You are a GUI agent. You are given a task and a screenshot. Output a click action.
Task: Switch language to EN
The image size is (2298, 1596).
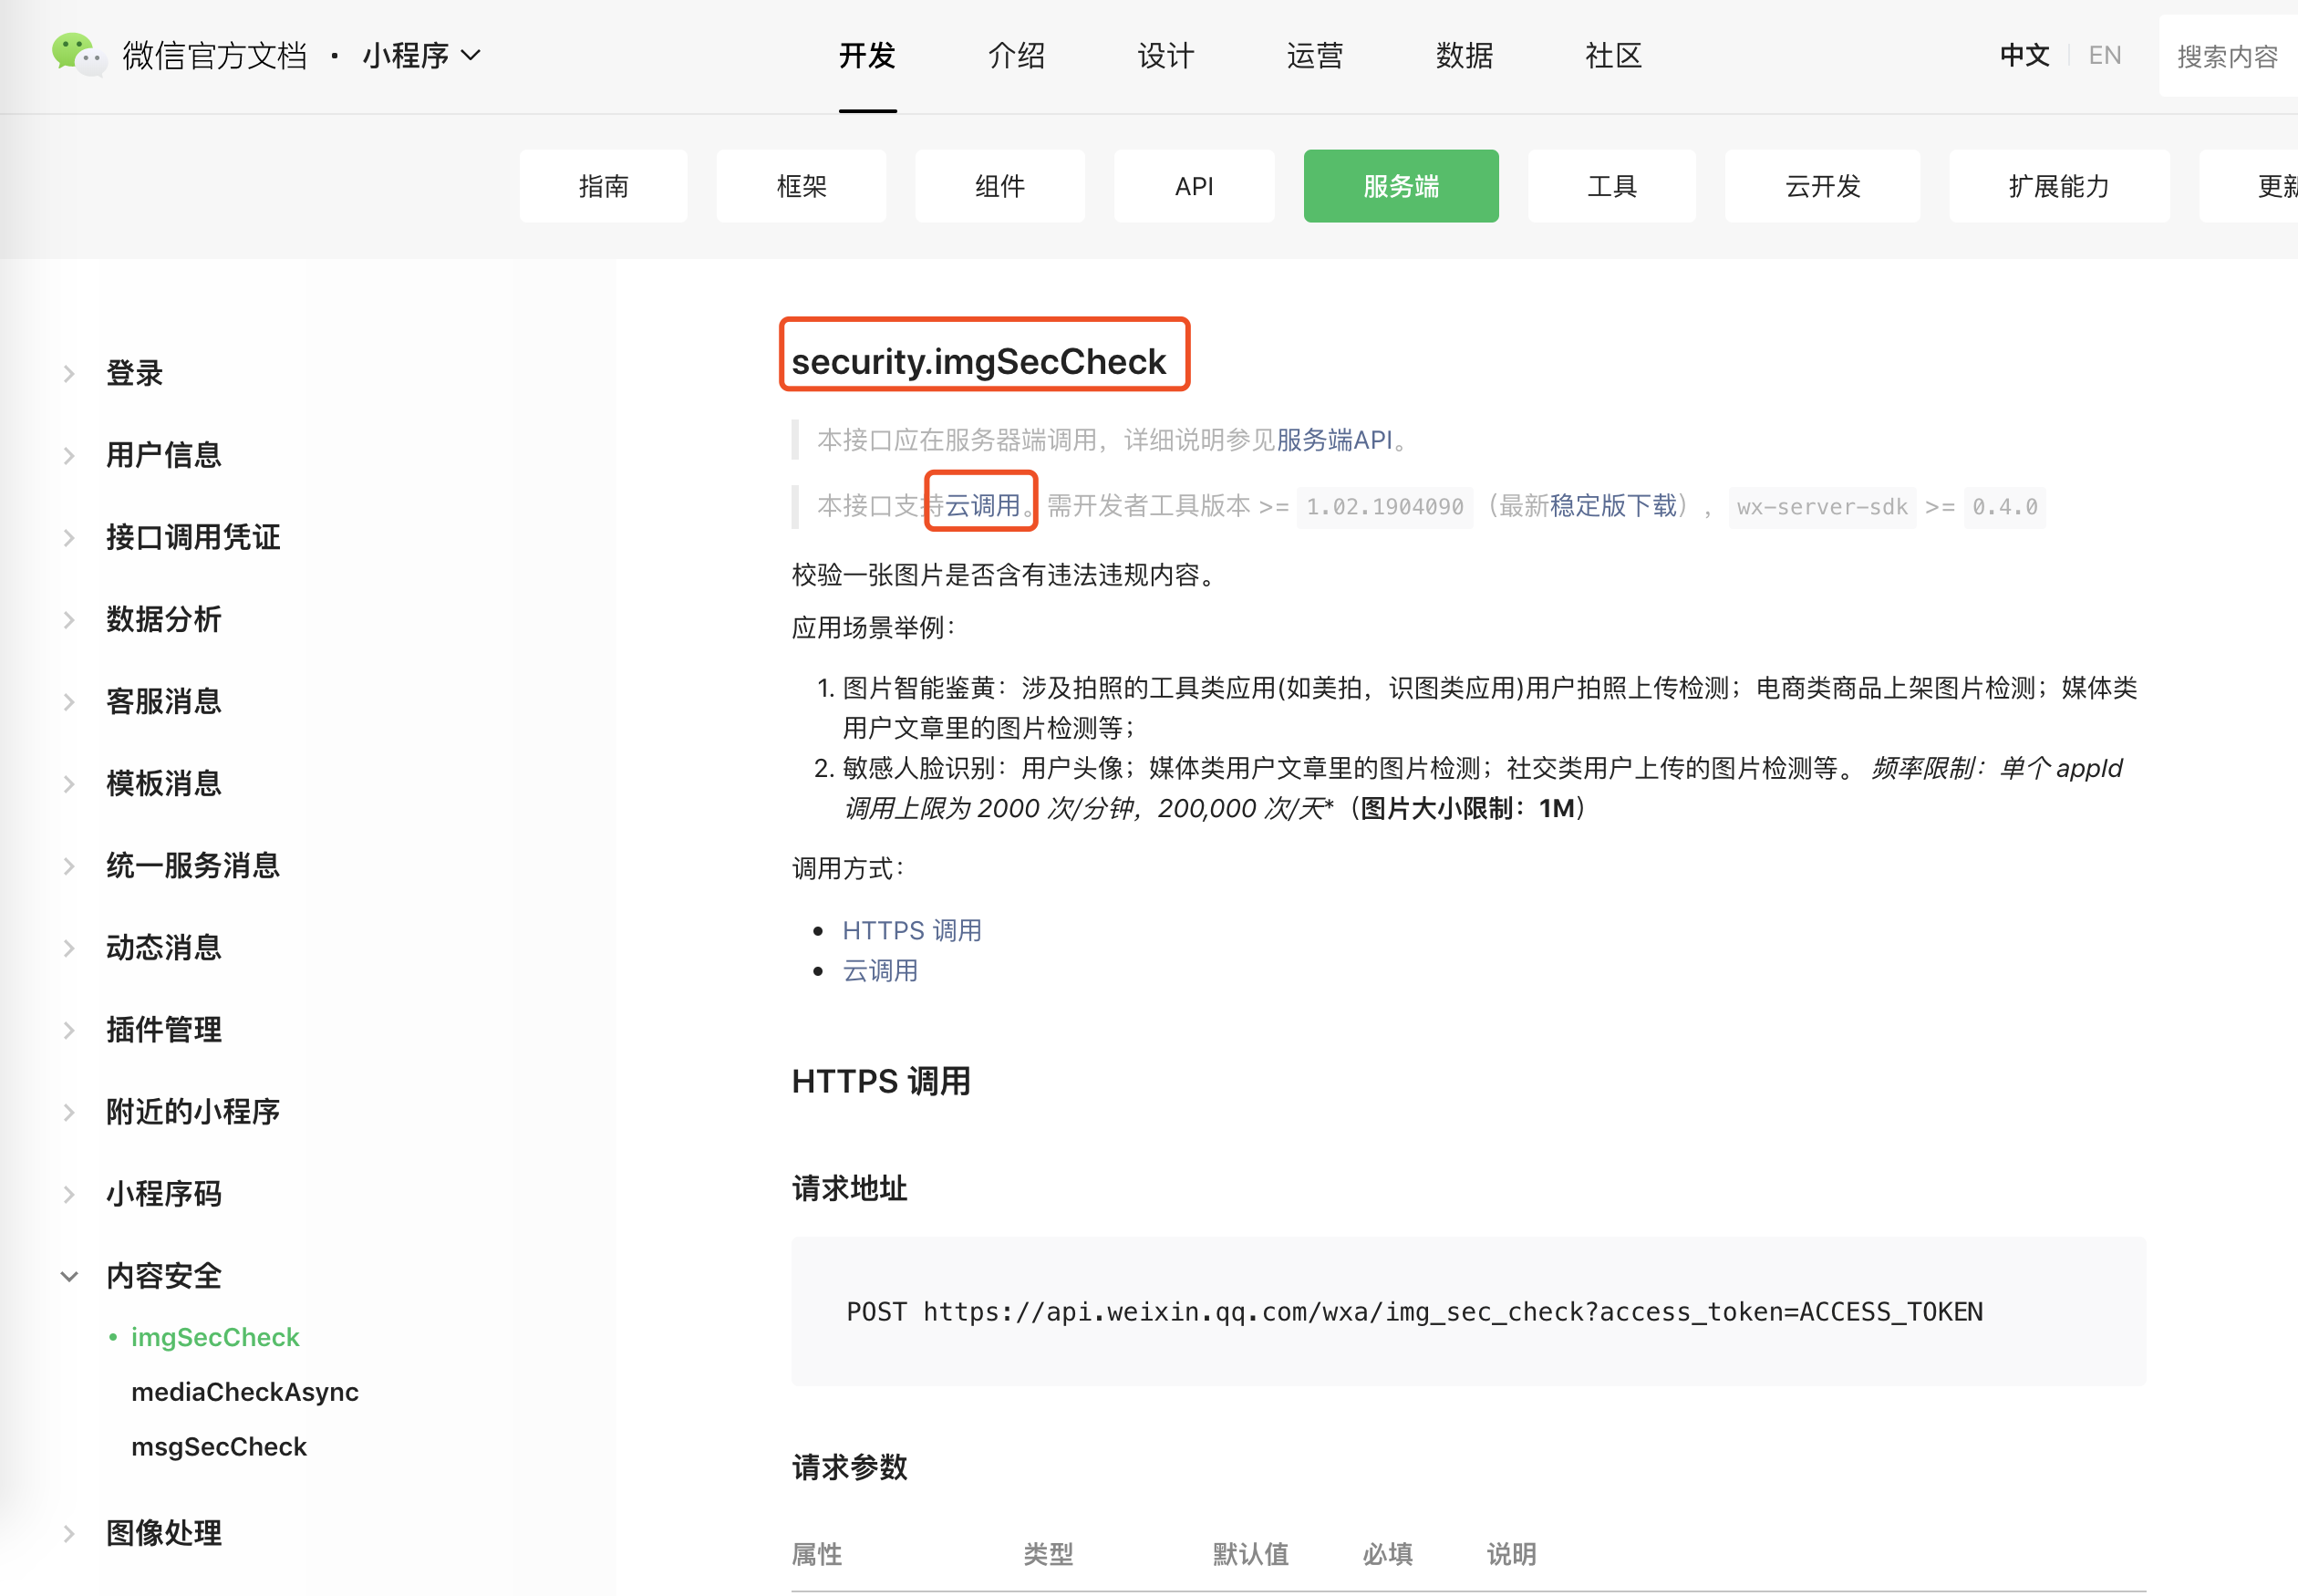click(x=2105, y=56)
